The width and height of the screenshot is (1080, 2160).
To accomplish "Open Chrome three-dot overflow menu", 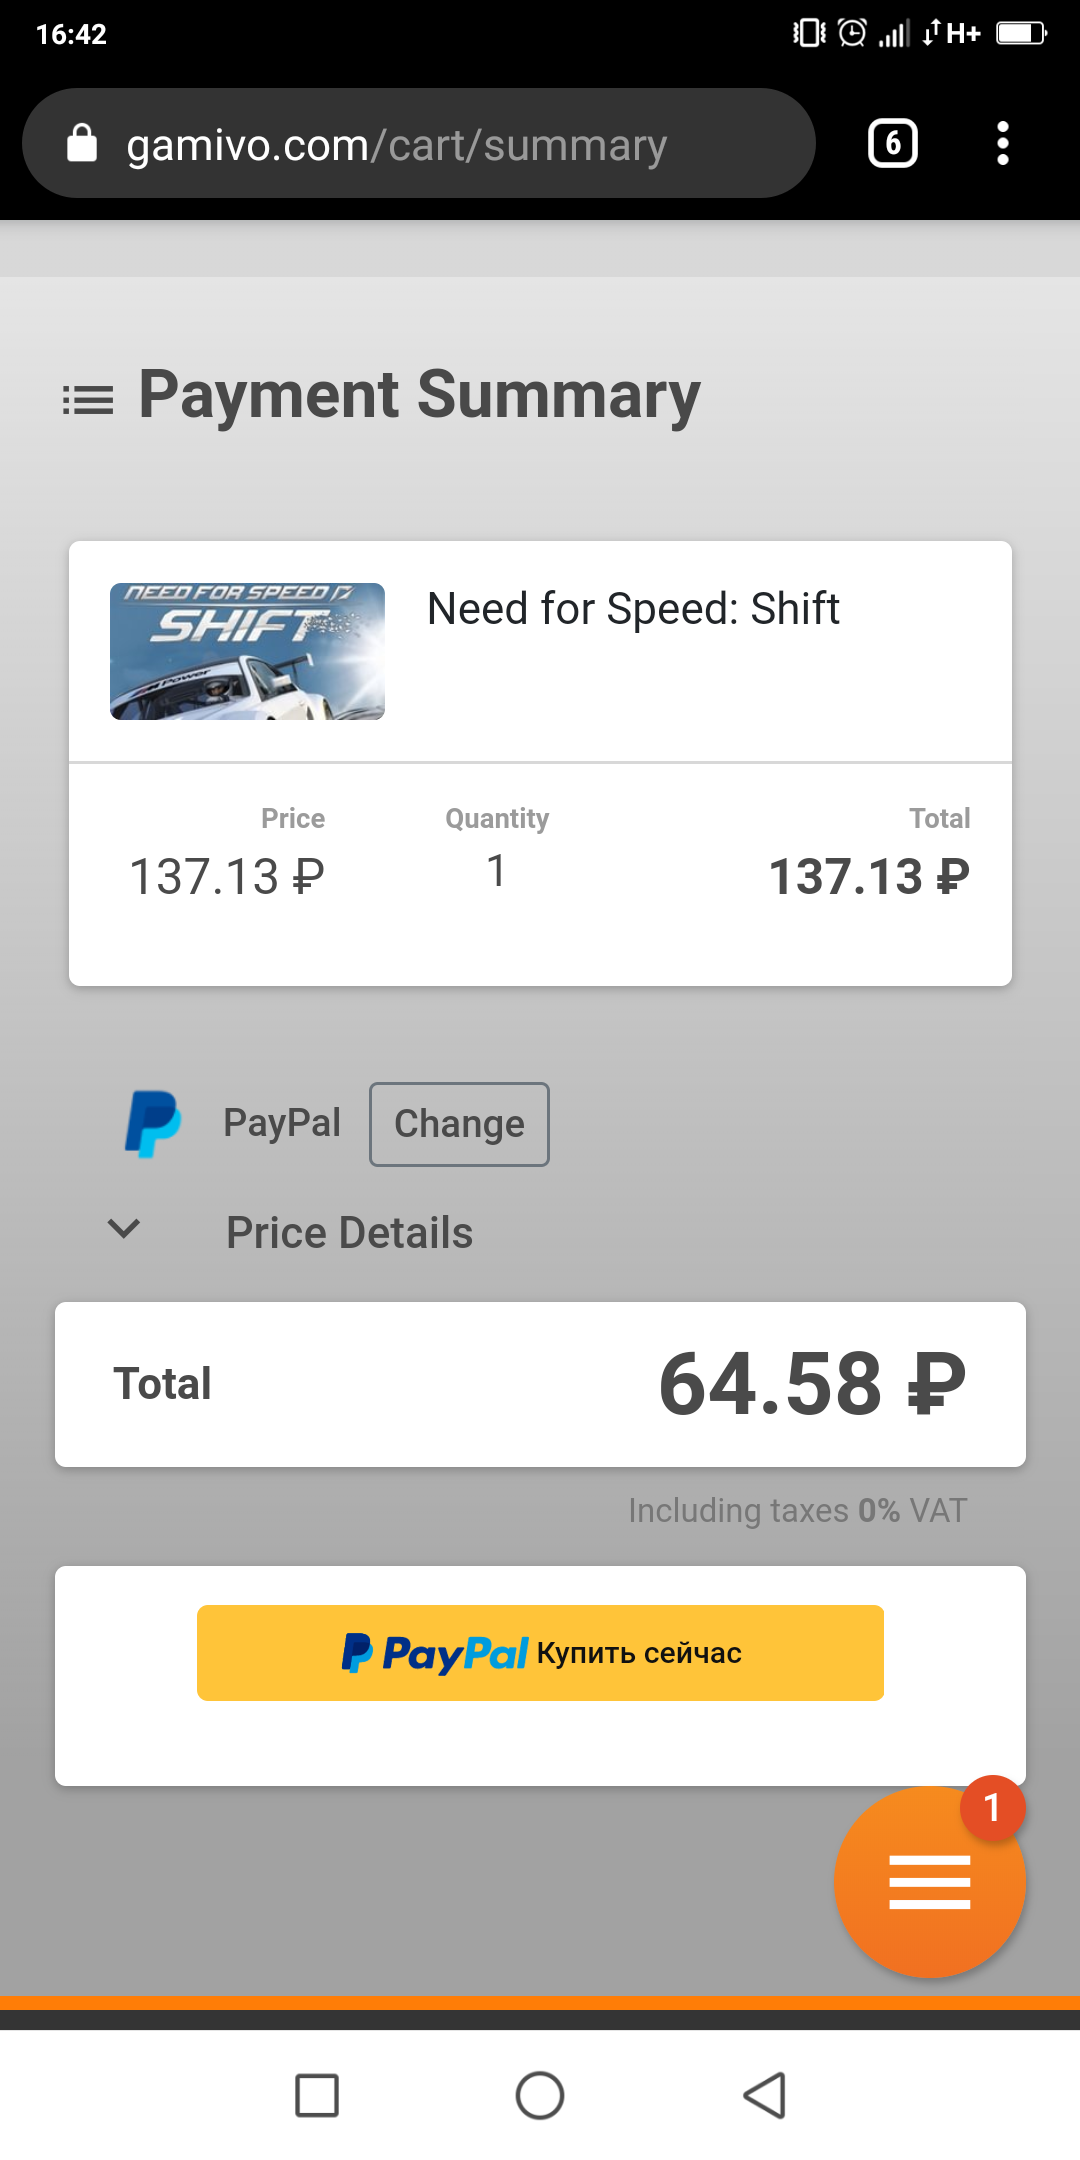I will [x=1003, y=143].
